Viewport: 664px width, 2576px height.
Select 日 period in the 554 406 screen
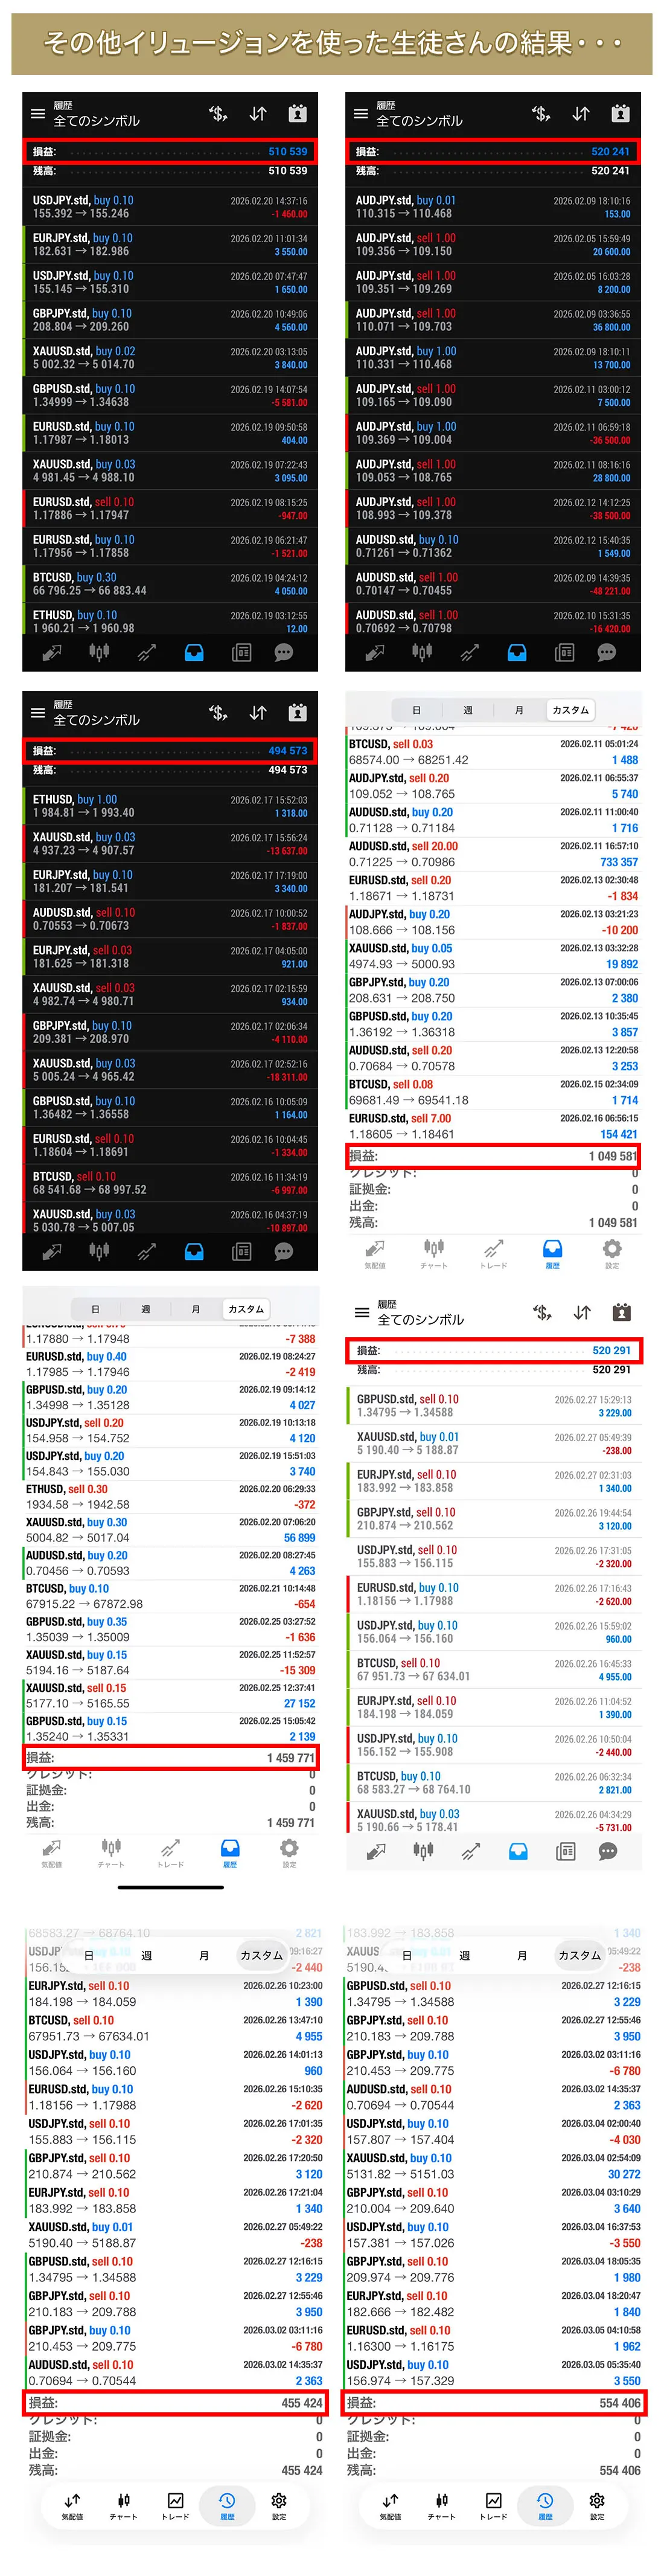[x=407, y=1955]
